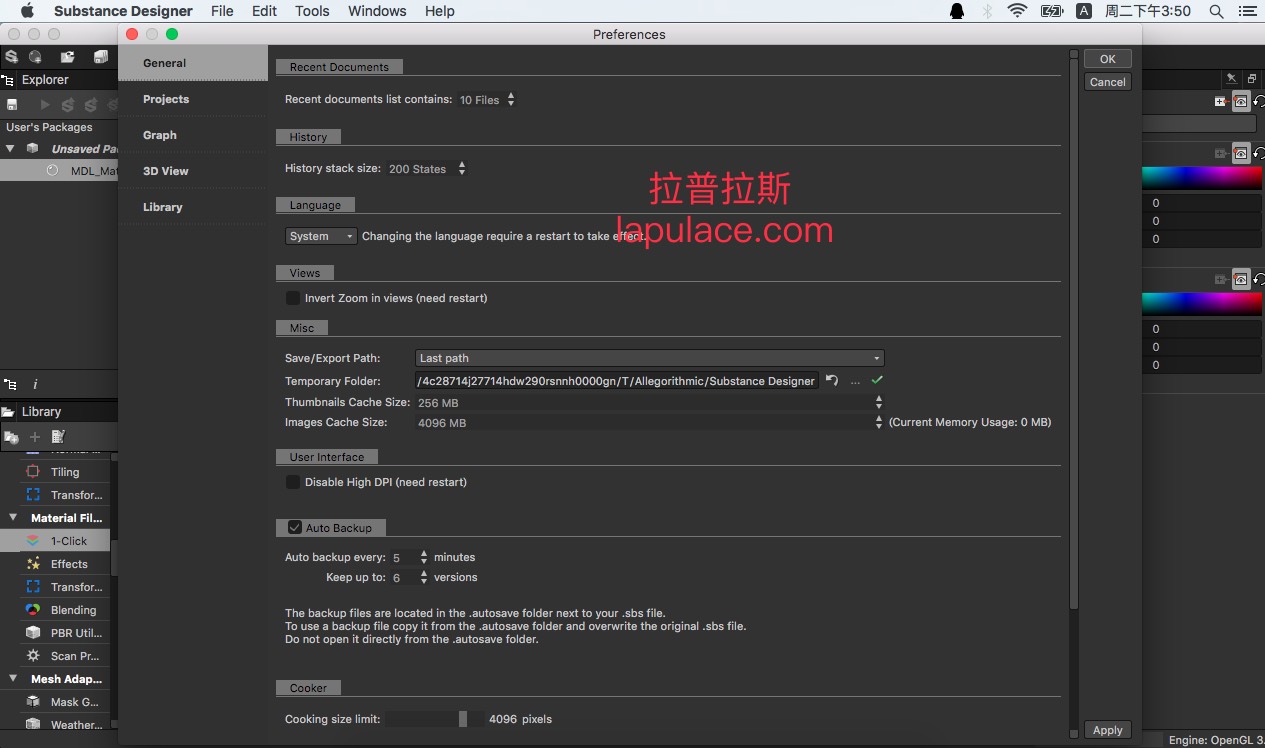Viewport: 1265px width, 748px height.
Task: Uncheck the Auto Backup checkbox
Action: click(x=295, y=527)
